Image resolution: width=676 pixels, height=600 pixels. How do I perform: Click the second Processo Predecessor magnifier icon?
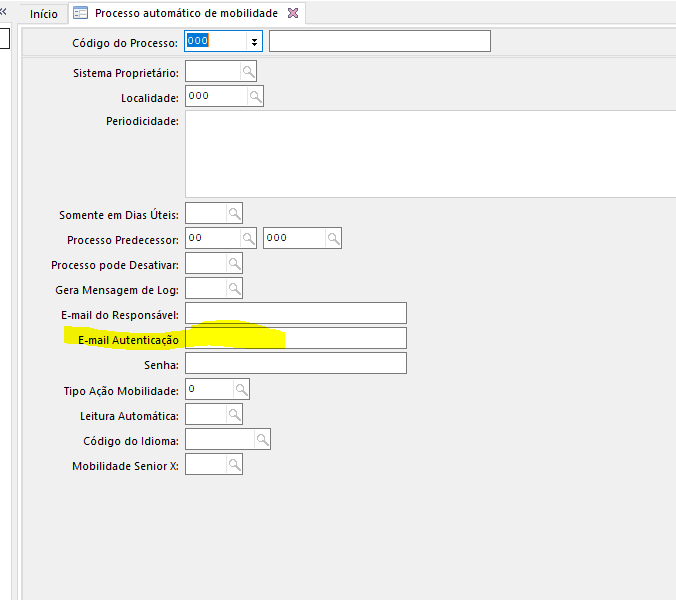(x=334, y=238)
